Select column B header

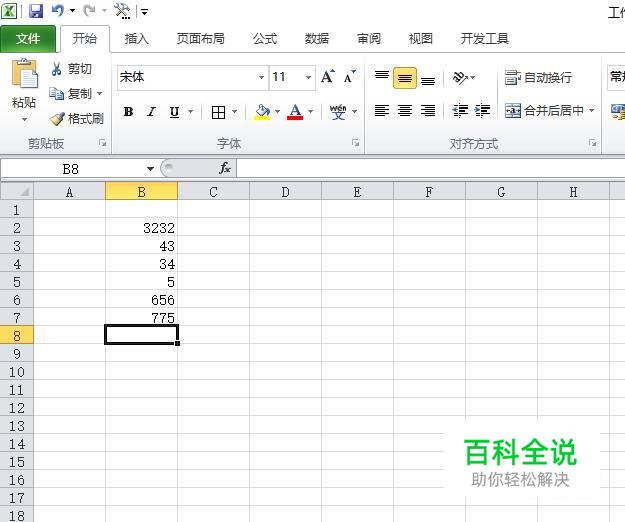pos(142,192)
